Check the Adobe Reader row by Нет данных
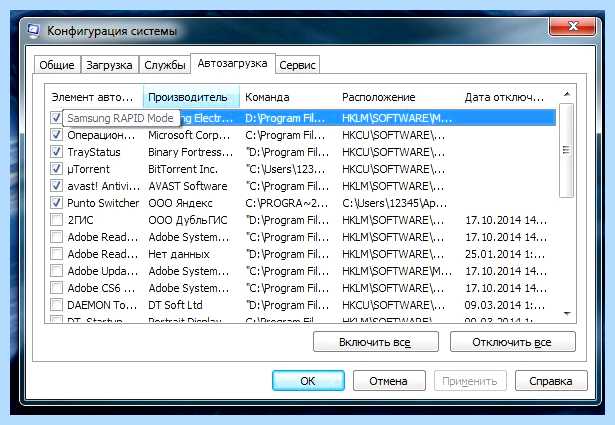 56,254
